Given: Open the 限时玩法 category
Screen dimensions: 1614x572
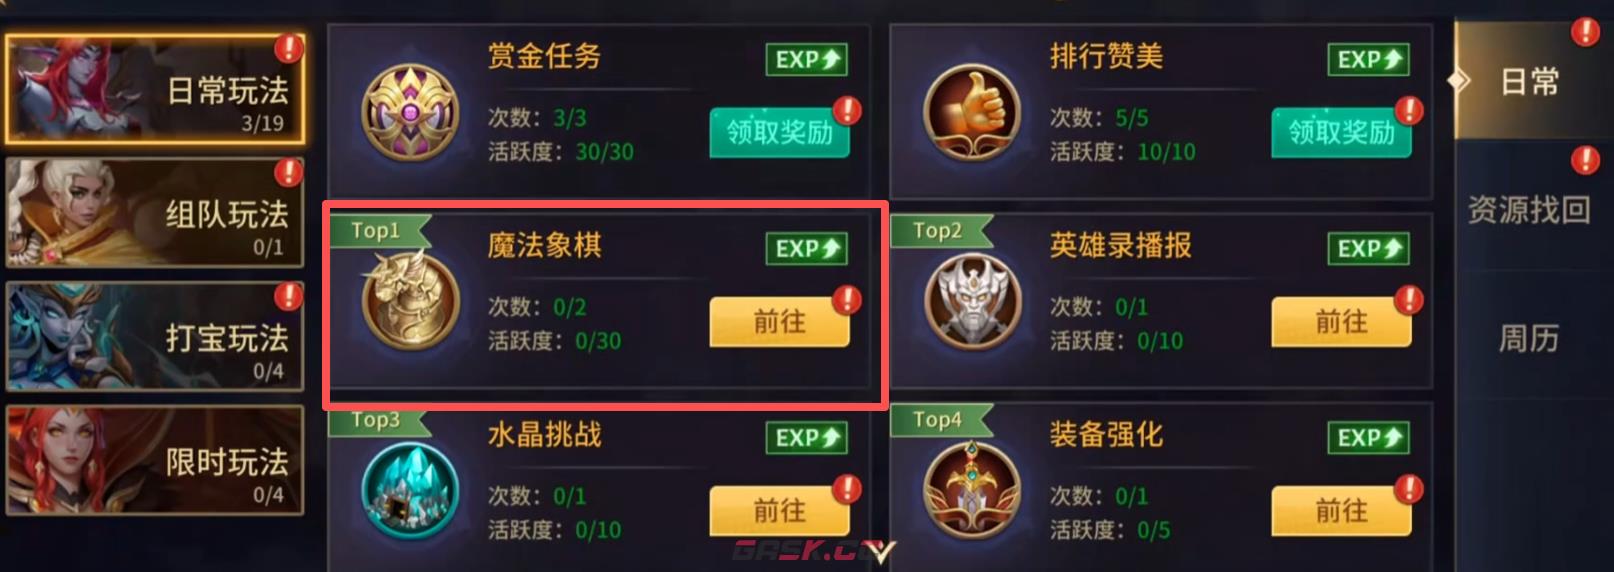Looking at the screenshot, I should point(155,460).
